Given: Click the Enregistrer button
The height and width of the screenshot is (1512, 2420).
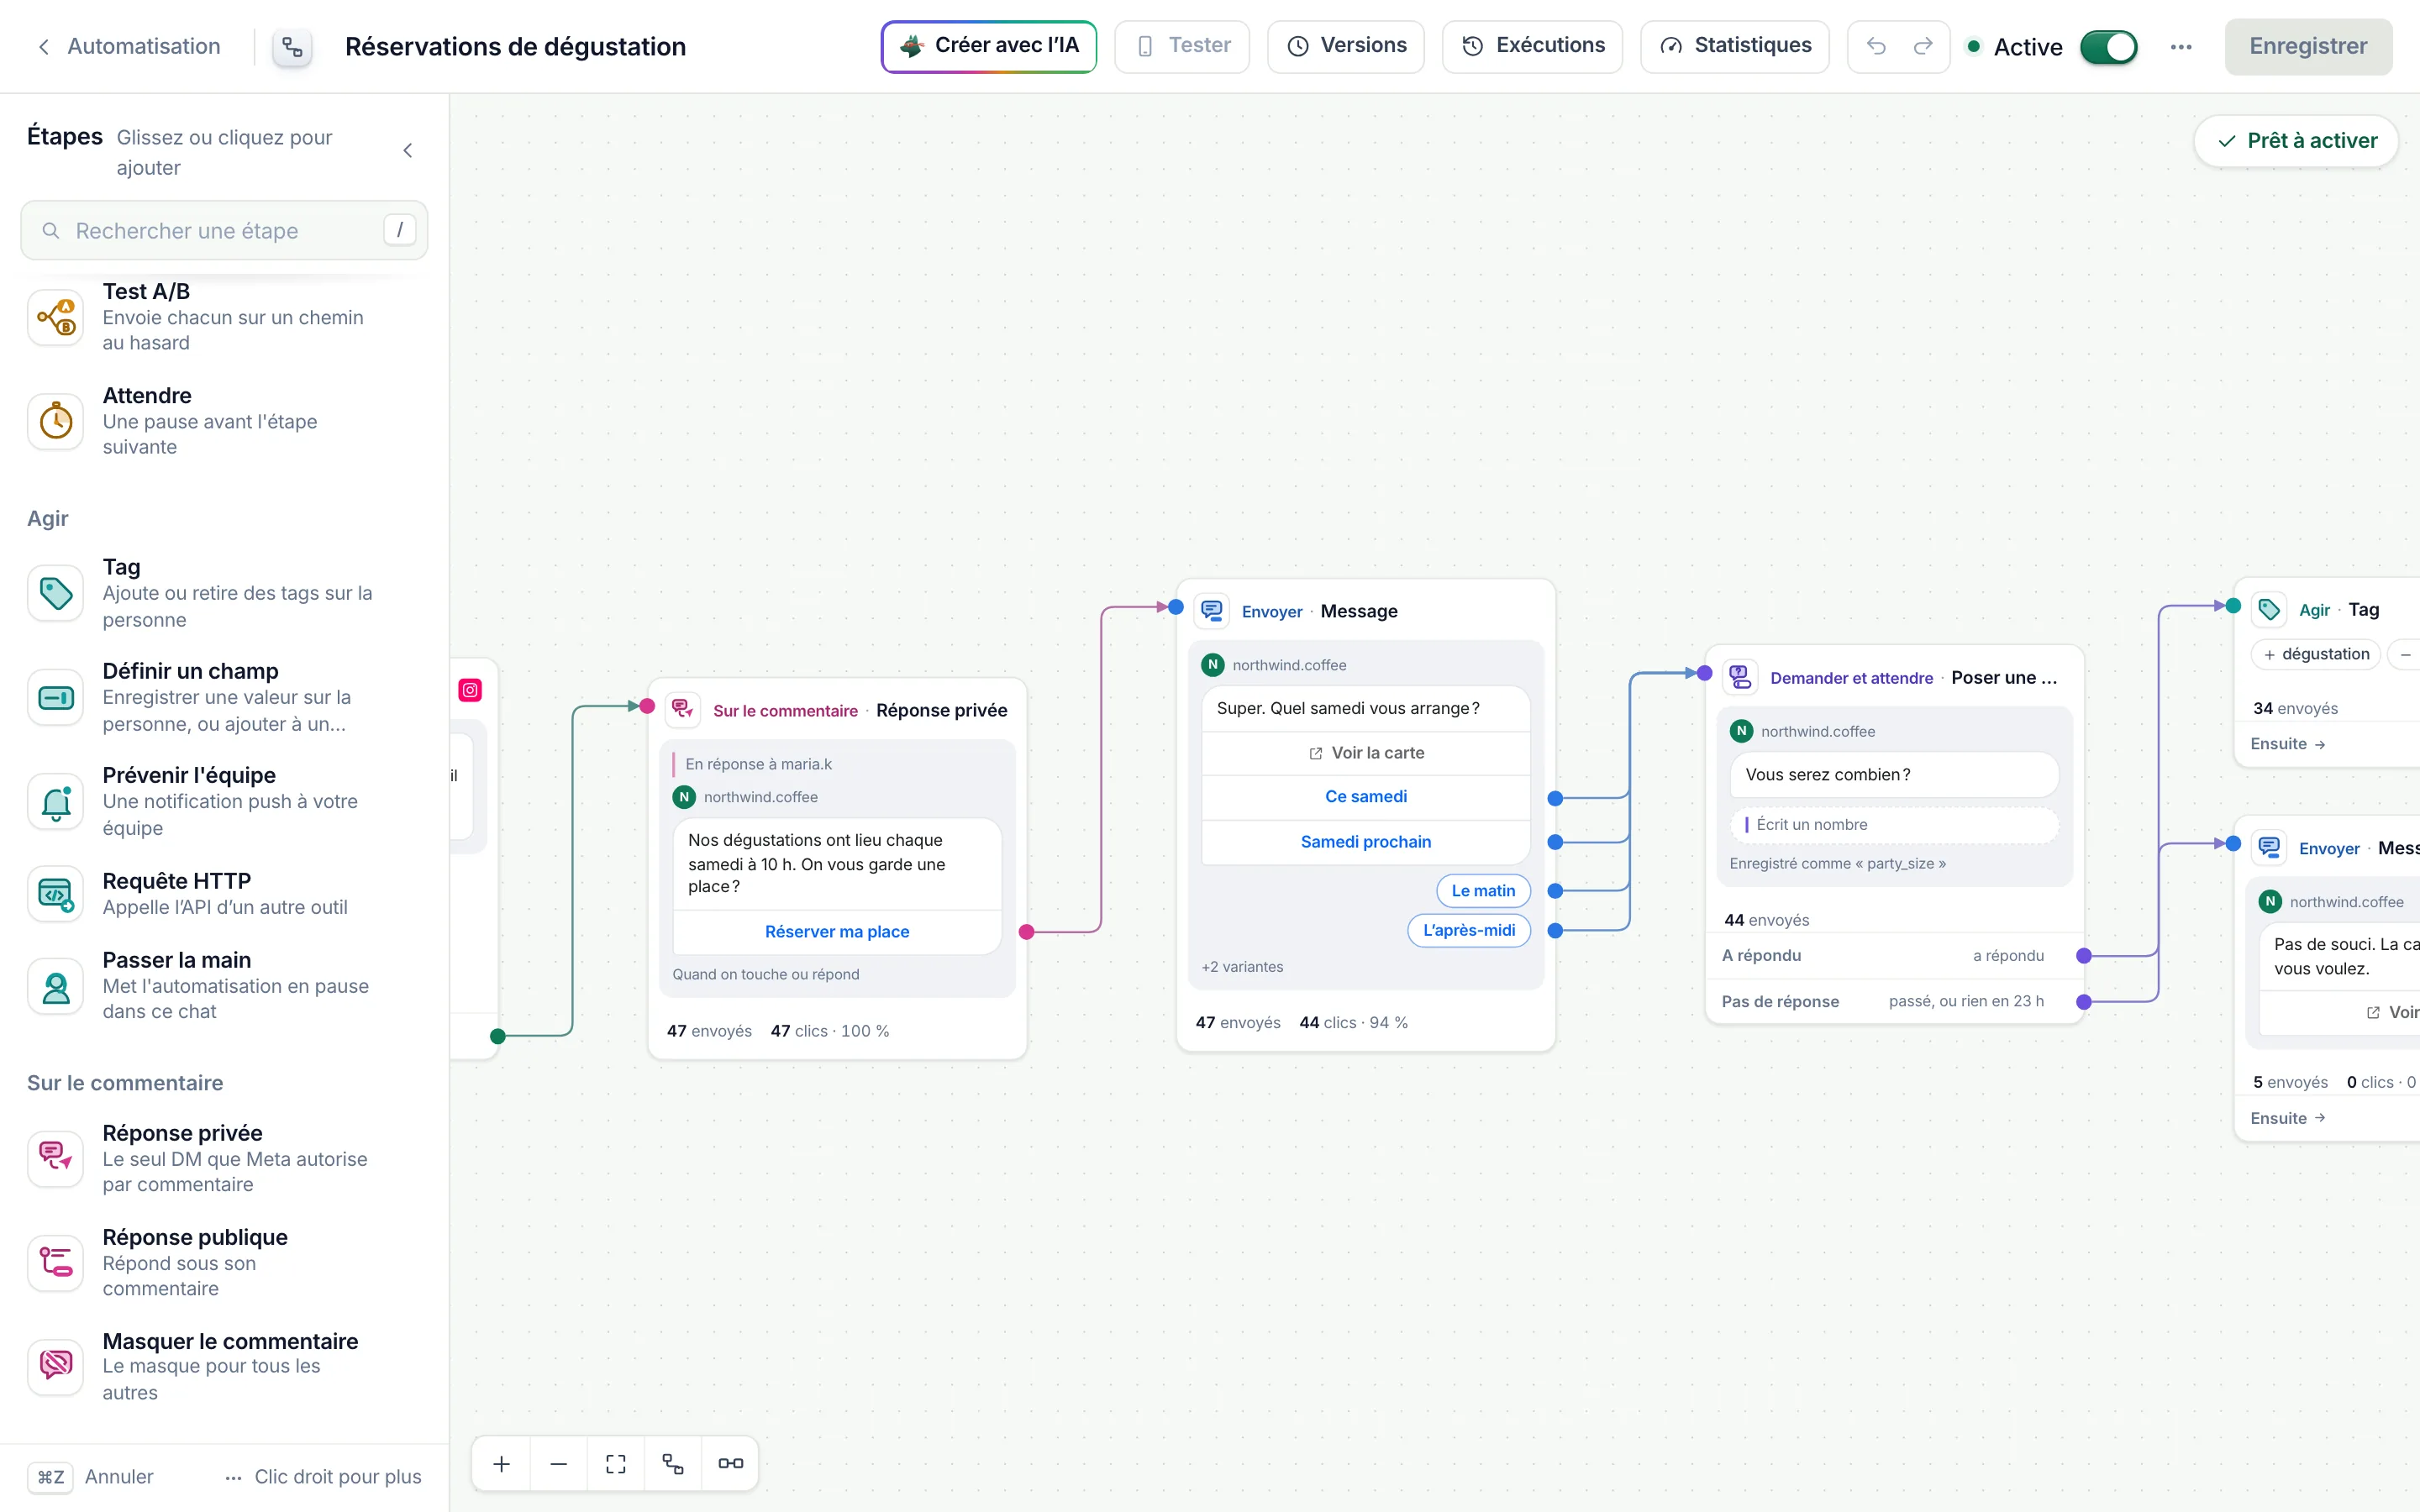Looking at the screenshot, I should pos(2308,46).
